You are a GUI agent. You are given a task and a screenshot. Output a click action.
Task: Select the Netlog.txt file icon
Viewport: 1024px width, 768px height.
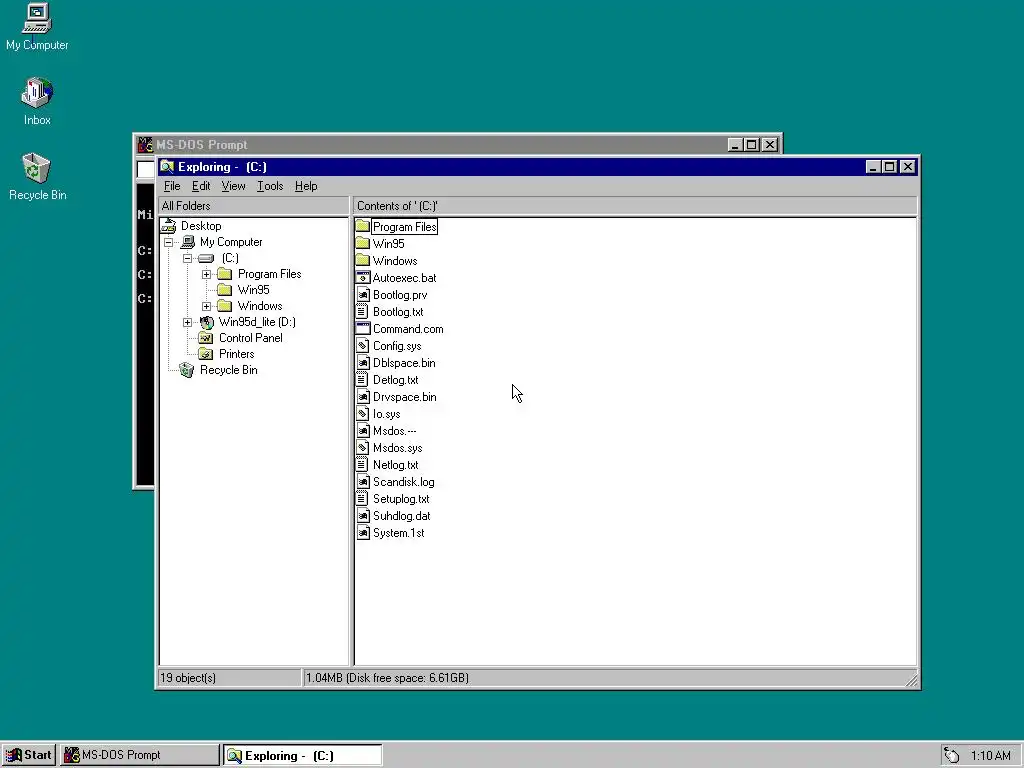click(362, 464)
